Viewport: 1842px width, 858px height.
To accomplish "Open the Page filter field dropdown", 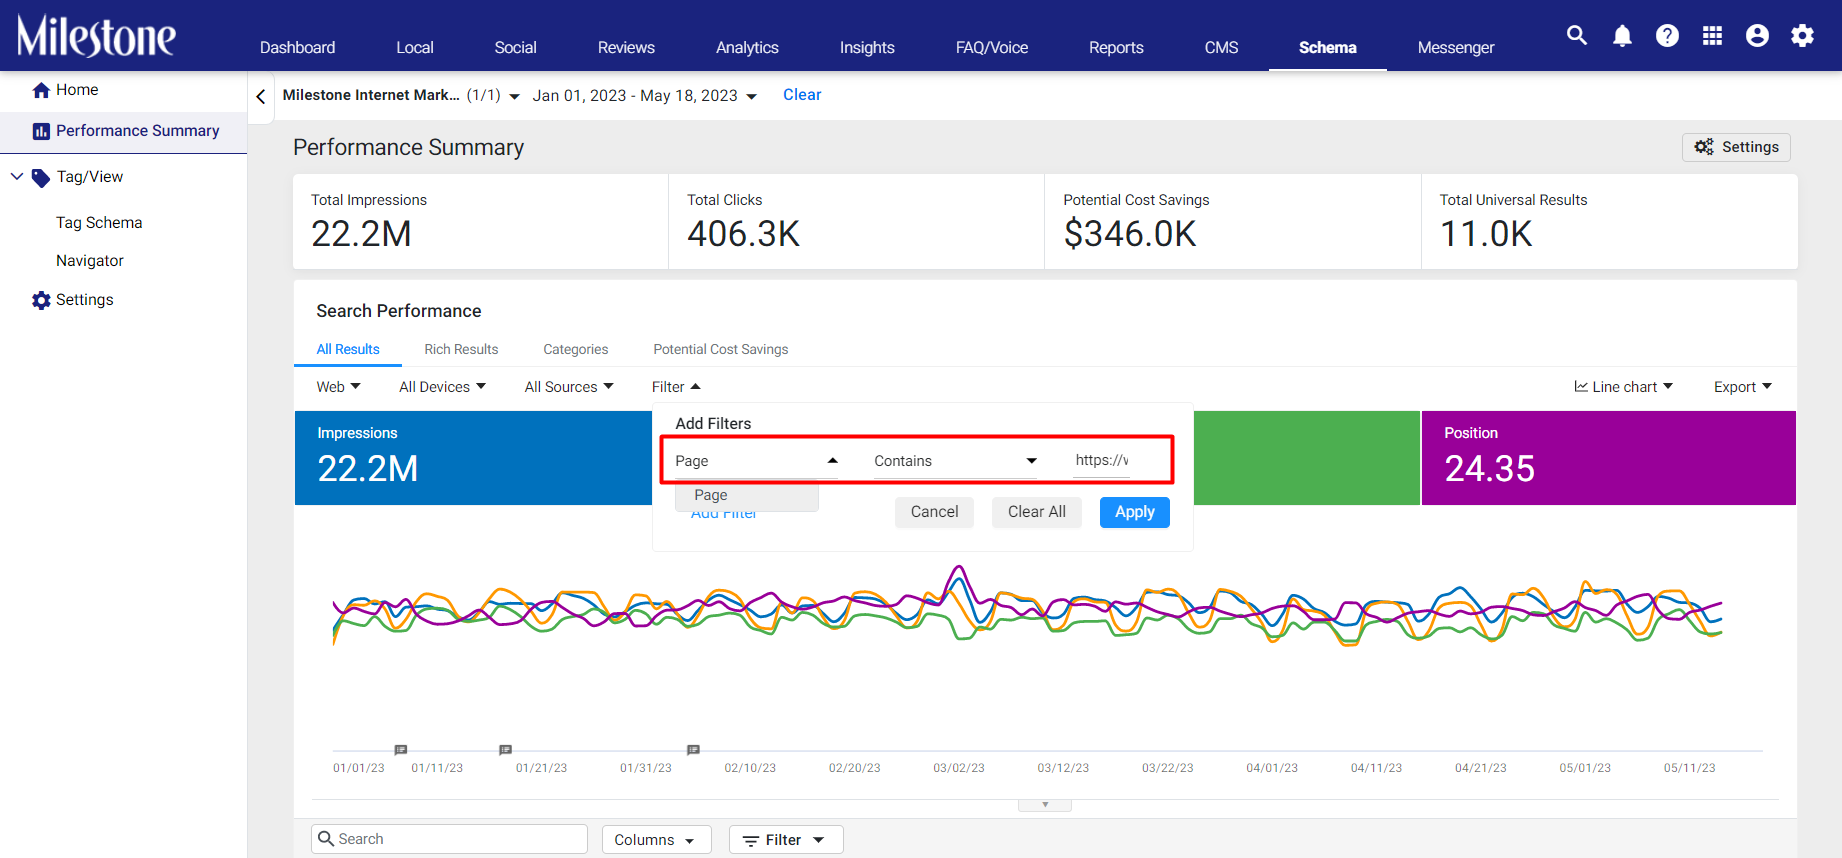I will pos(757,461).
